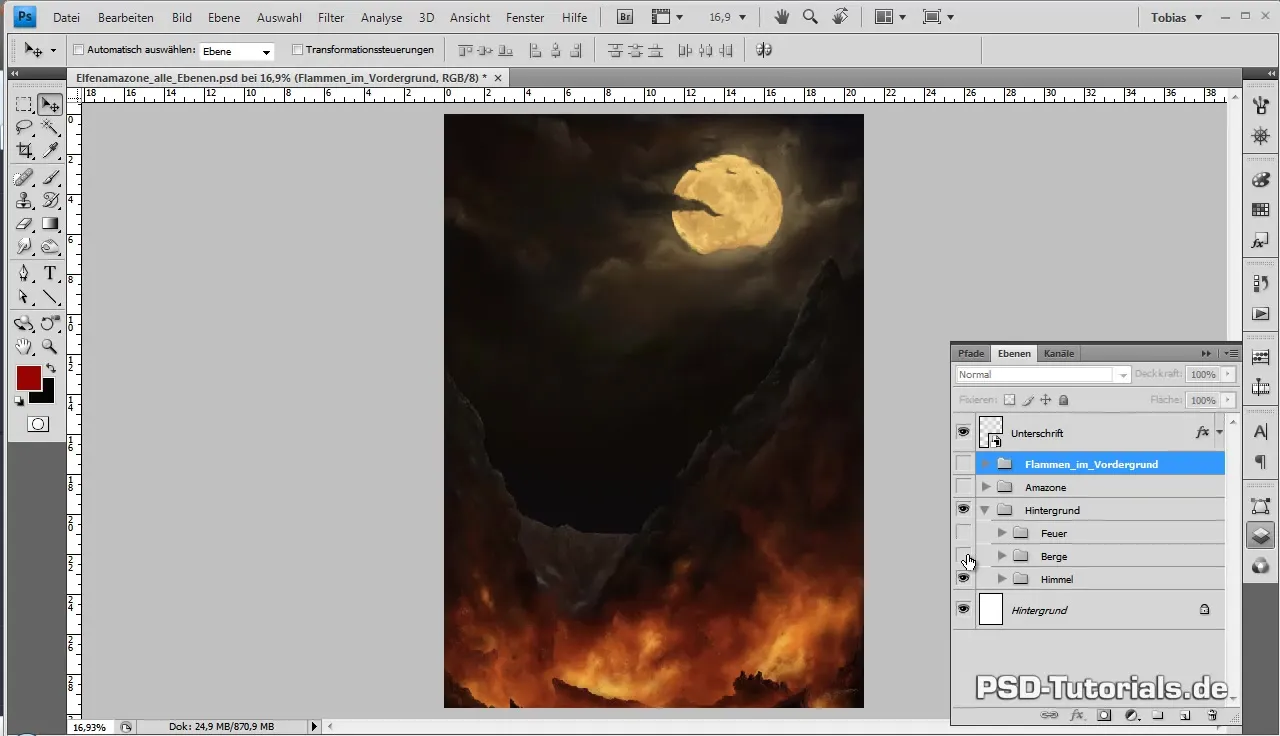Screen dimensions: 1280x736
Task: Open the Layers panel options menu
Action: pyautogui.click(x=1232, y=353)
